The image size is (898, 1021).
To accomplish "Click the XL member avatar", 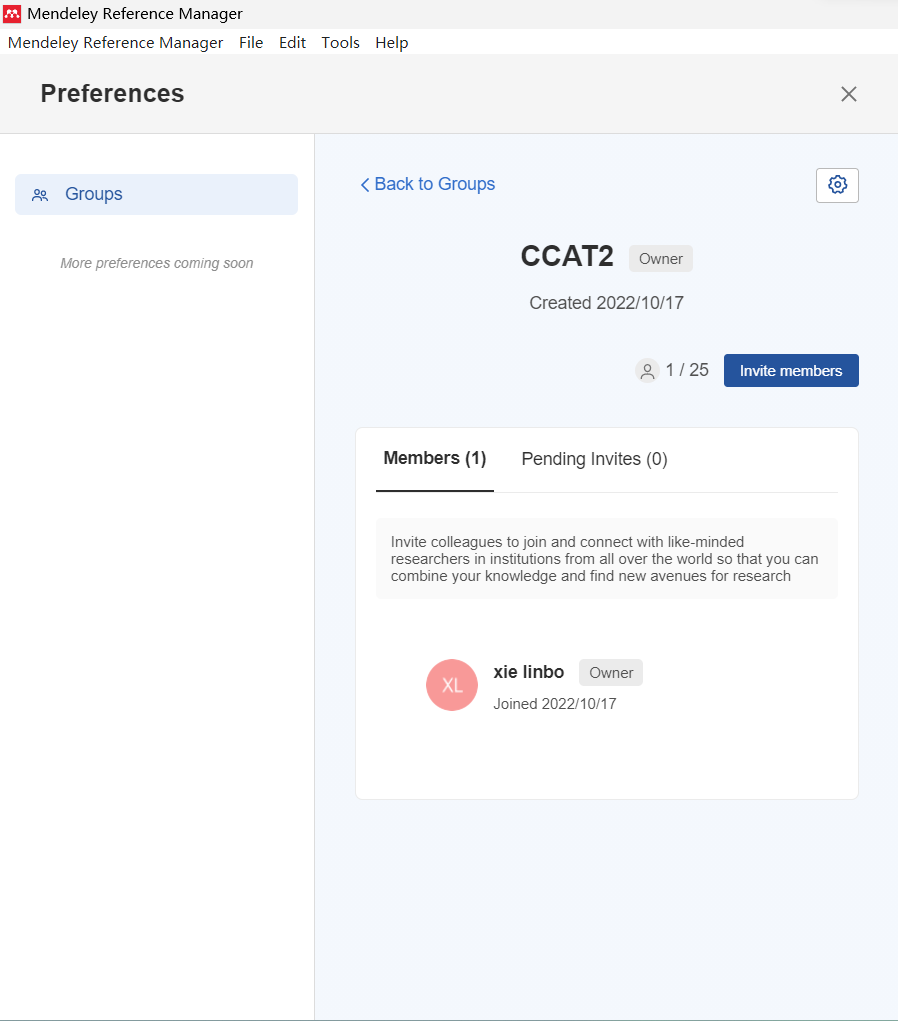I will coord(452,685).
